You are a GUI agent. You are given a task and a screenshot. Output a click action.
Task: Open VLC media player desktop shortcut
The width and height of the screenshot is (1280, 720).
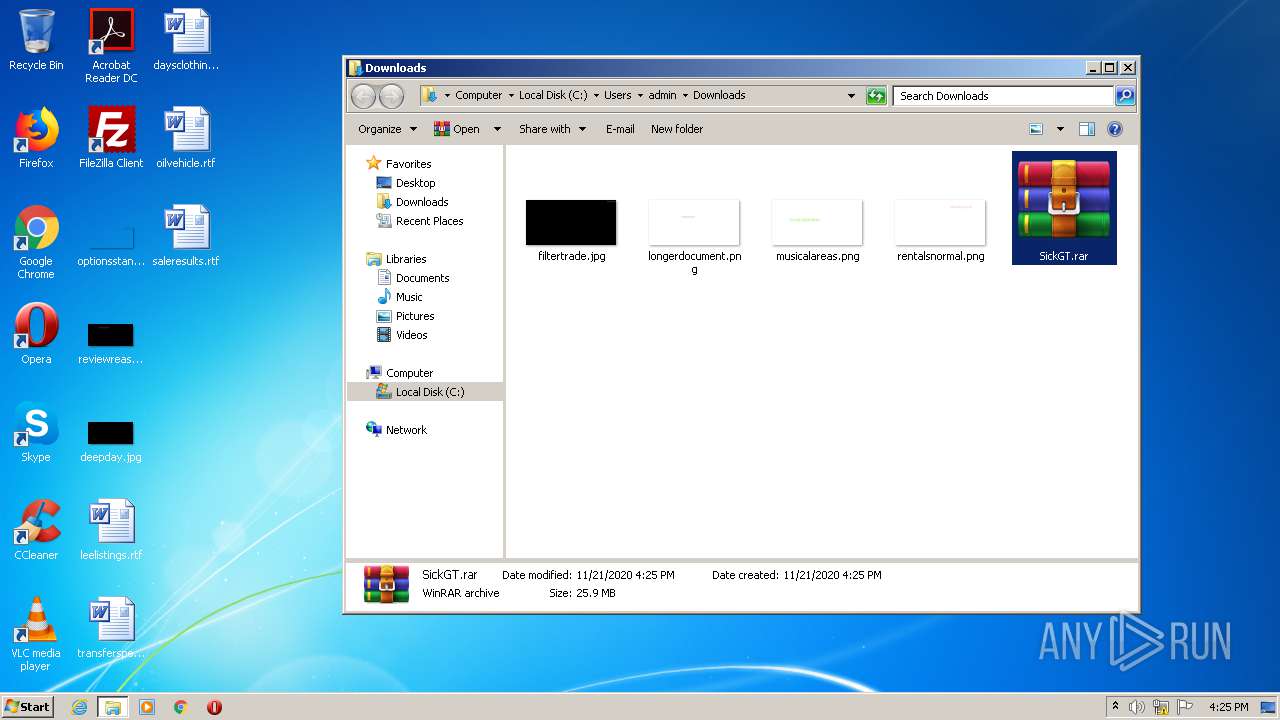point(36,635)
